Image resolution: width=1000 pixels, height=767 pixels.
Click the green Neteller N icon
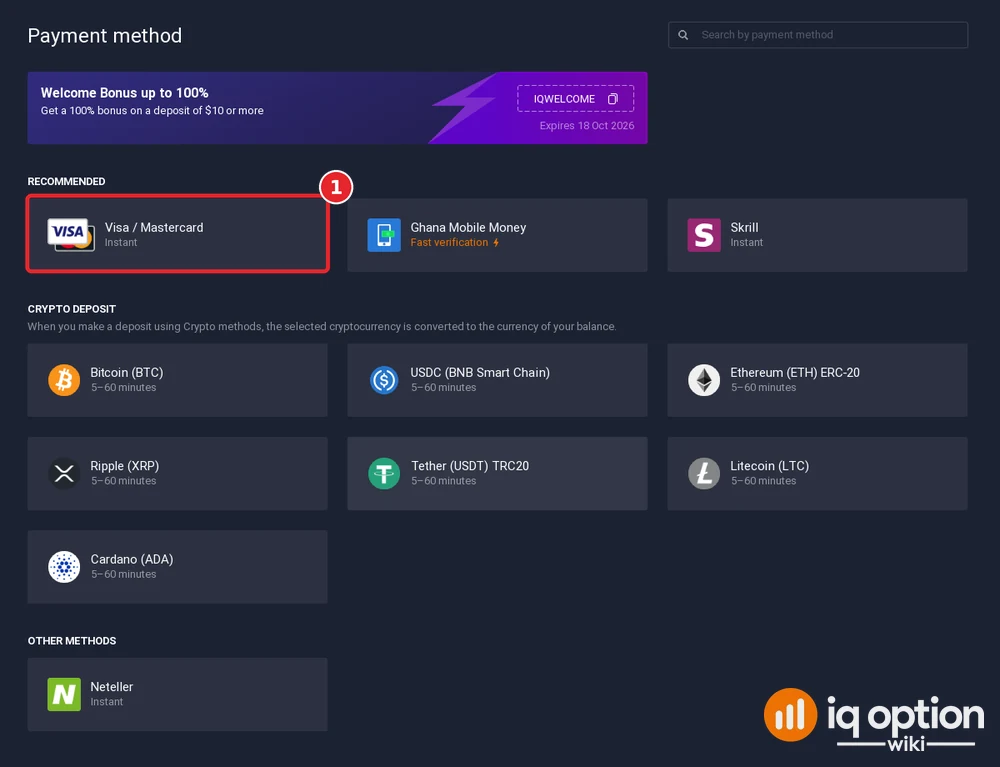tap(64, 694)
